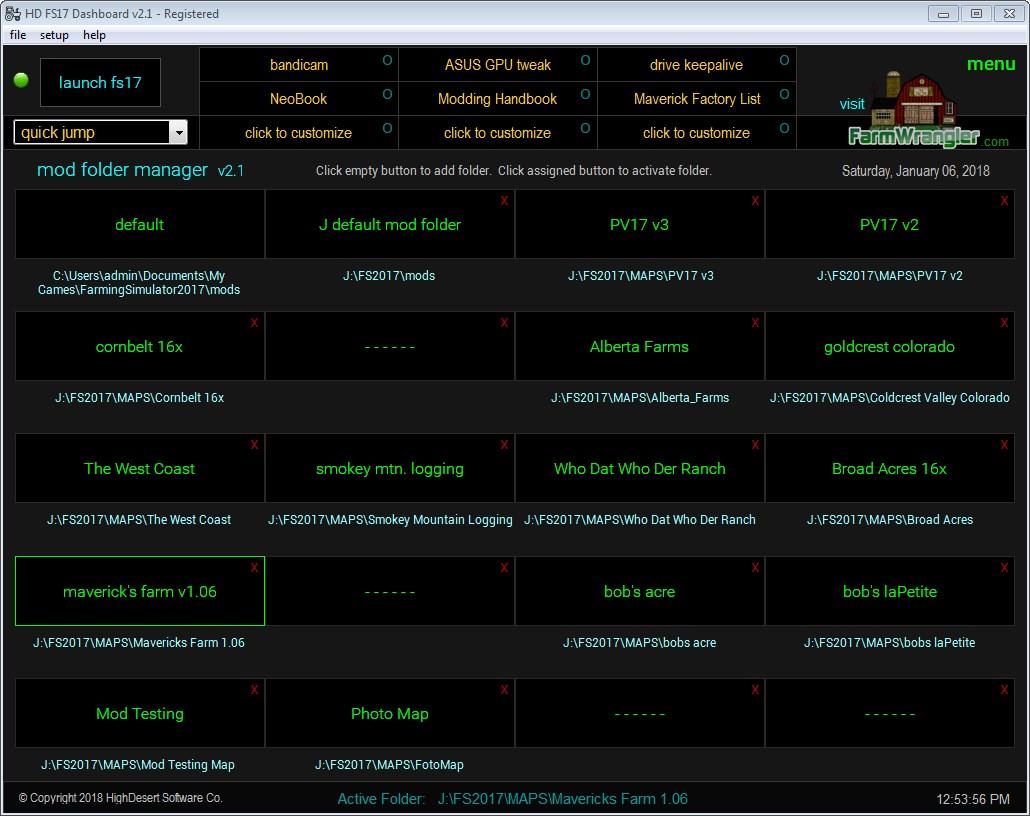Click red X on bob's acre button
This screenshot has width=1030, height=816.
pyautogui.click(x=754, y=568)
